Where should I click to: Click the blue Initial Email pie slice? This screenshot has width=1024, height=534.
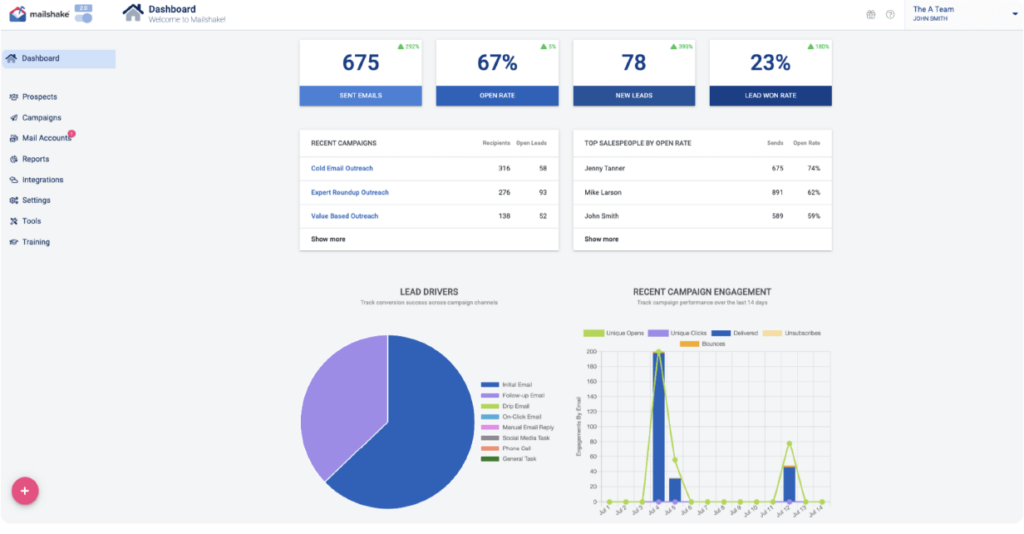point(418,431)
